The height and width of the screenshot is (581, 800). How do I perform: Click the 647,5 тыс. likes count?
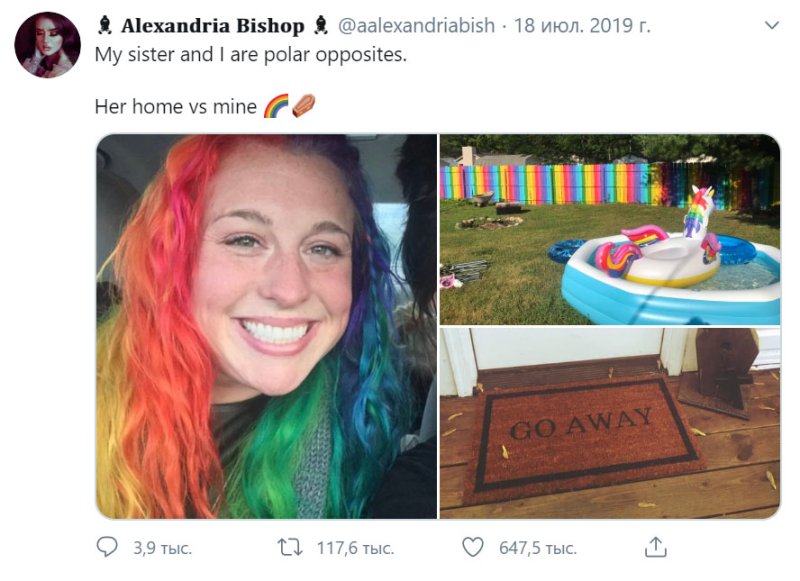538,548
